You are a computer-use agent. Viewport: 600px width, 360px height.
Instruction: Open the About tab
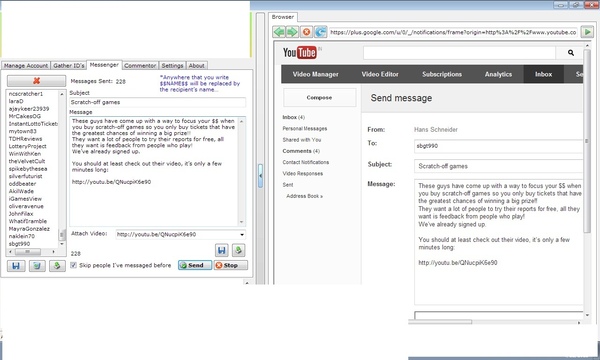point(196,65)
